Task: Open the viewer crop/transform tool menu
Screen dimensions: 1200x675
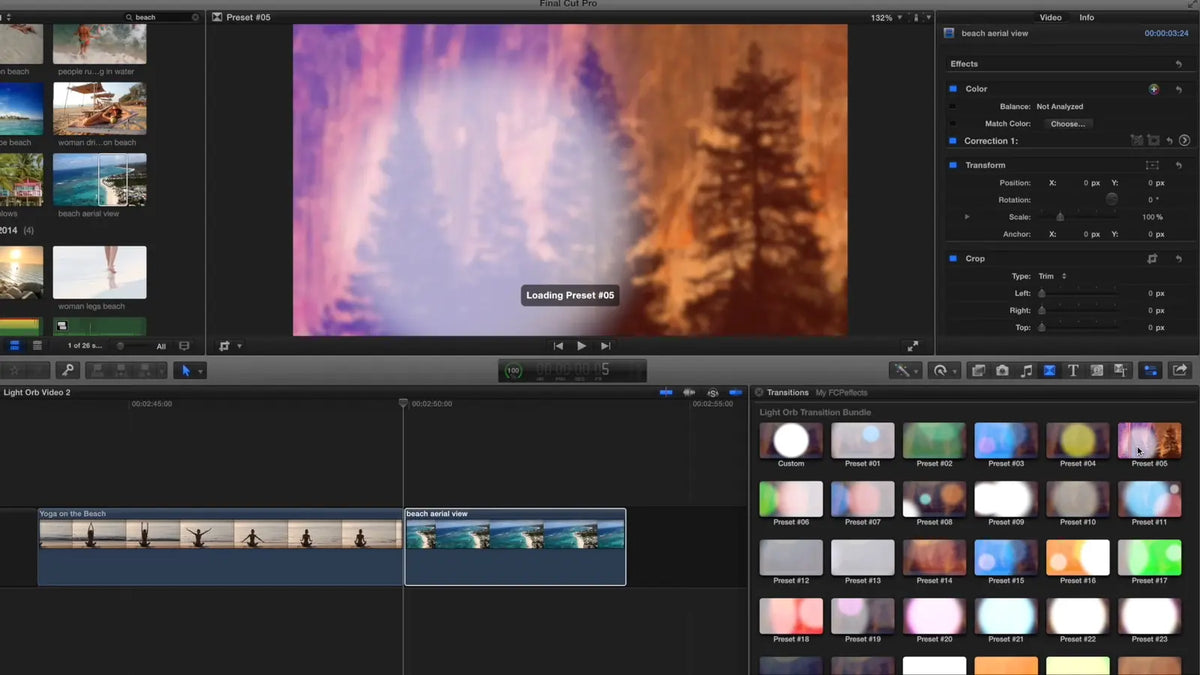Action: [229, 346]
